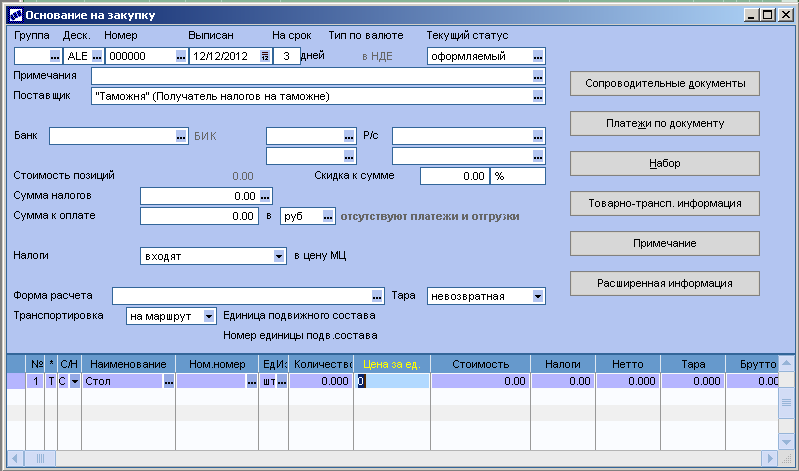This screenshot has width=799, height=471.
Task: Open Банк field lookup button
Action: 181,136
